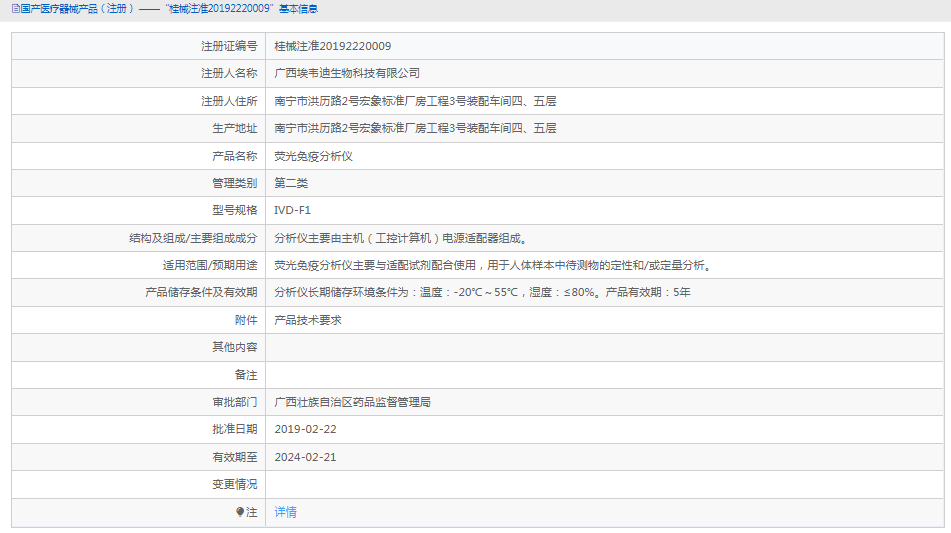The width and height of the screenshot is (951, 533).
Task: Click the 管理类别 label
Action: [x=235, y=183]
